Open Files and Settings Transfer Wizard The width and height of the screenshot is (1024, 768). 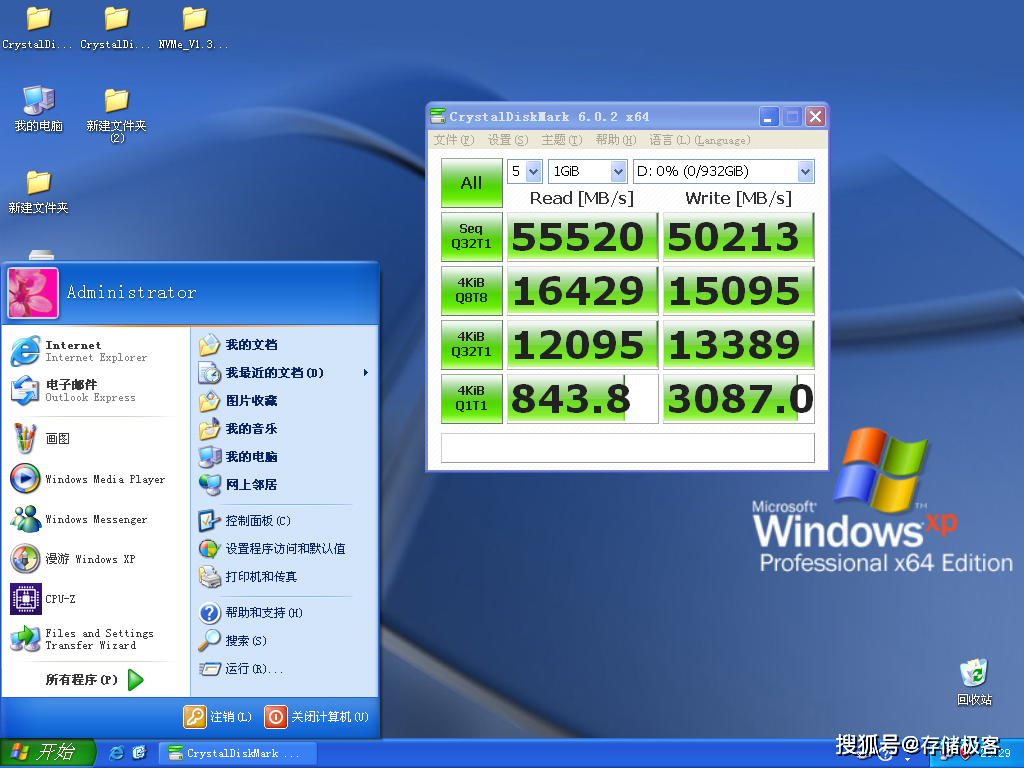(x=95, y=639)
